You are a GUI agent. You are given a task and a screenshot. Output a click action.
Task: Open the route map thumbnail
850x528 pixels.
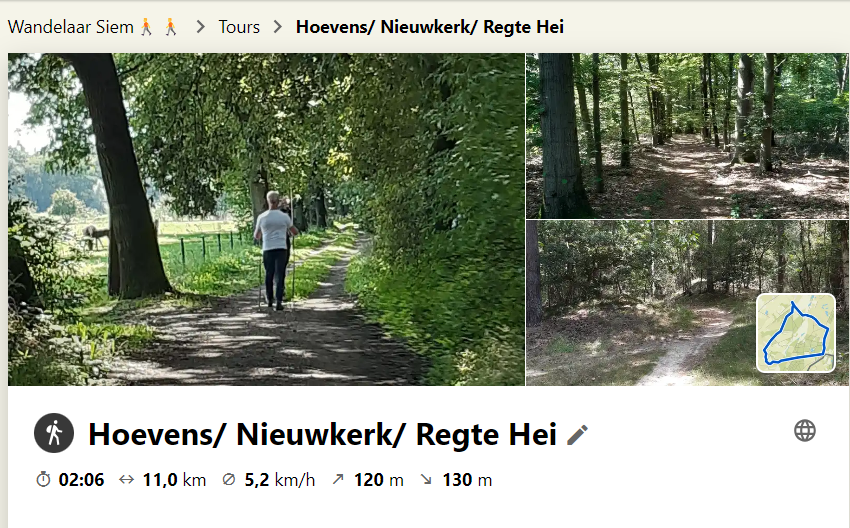[795, 333]
